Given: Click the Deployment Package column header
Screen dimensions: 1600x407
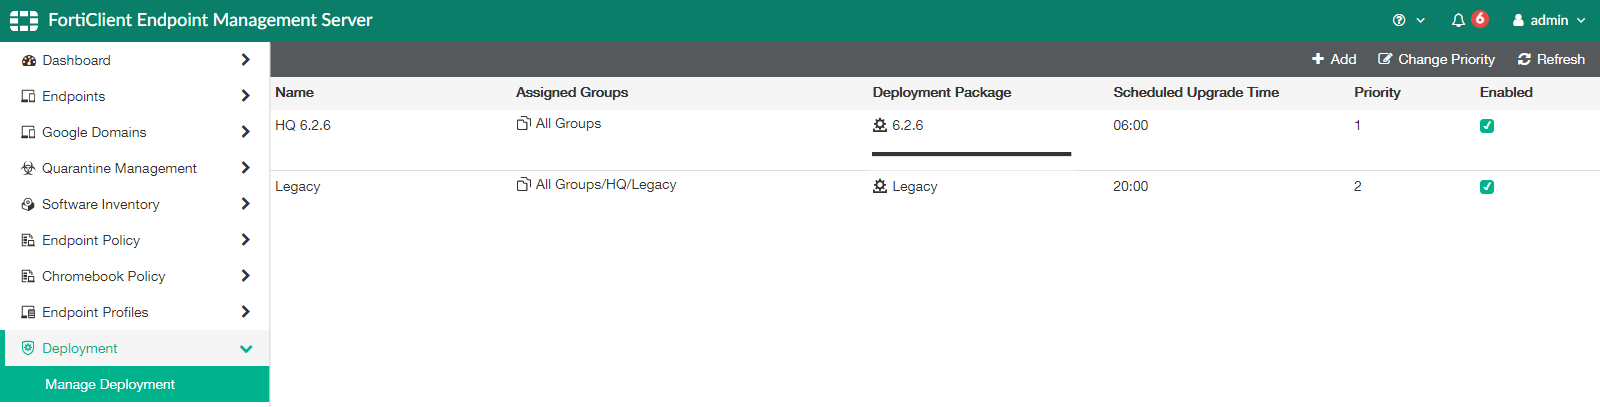Looking at the screenshot, I should 942,92.
